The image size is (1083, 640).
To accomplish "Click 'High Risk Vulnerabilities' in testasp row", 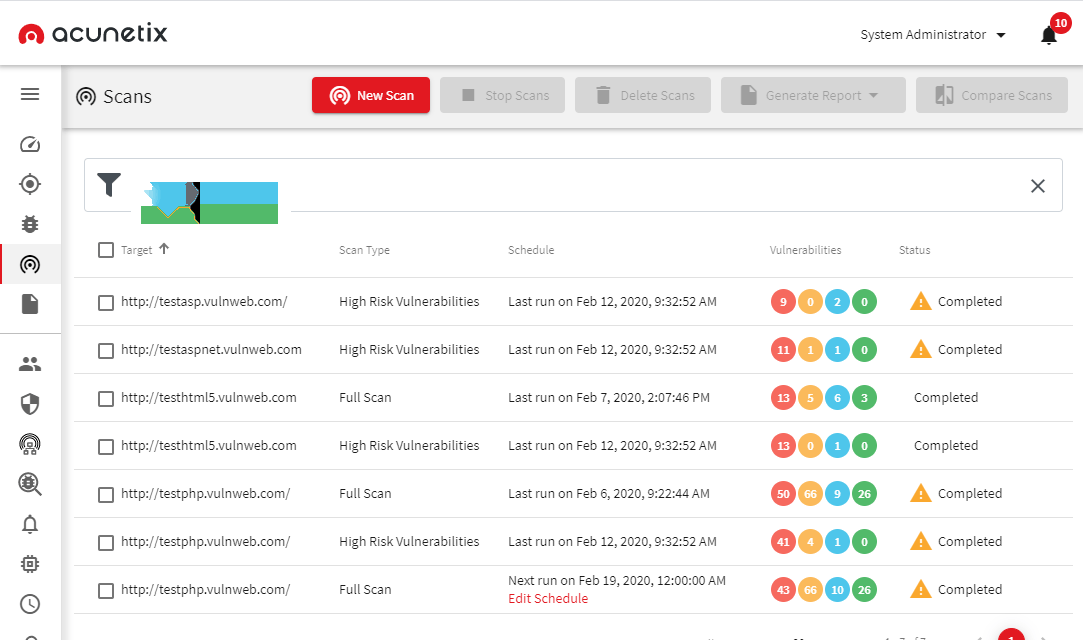I will pos(409,302).
